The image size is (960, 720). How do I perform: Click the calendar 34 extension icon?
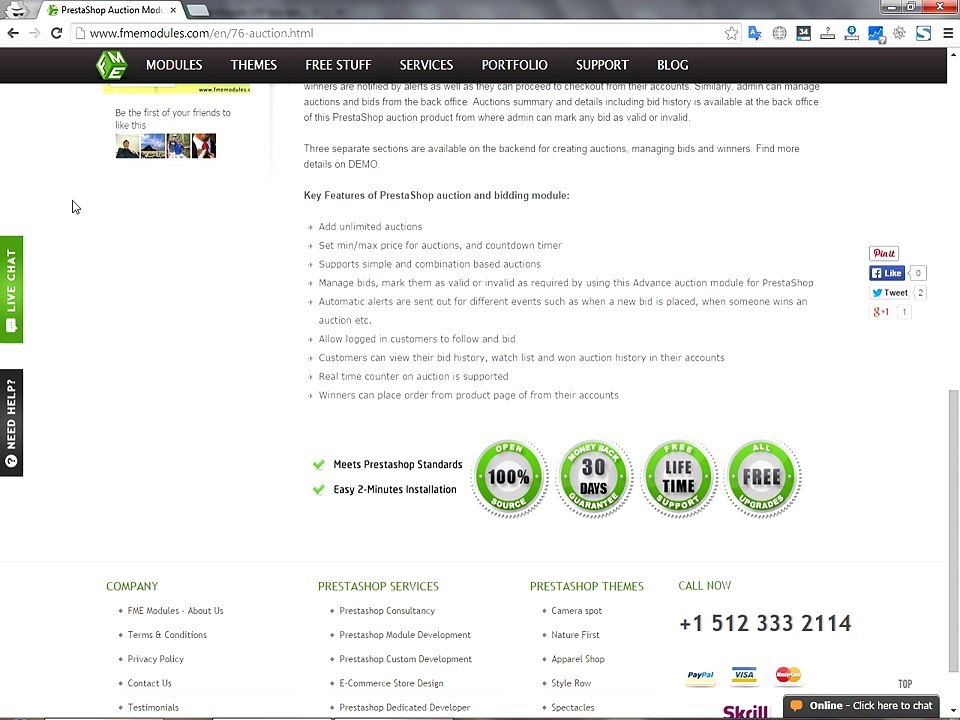tap(803, 33)
